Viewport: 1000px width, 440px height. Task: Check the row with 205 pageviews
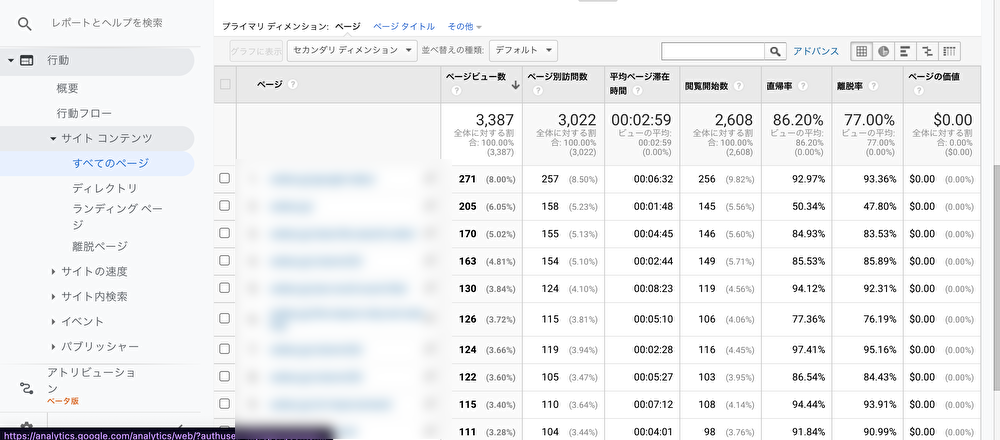[224, 206]
